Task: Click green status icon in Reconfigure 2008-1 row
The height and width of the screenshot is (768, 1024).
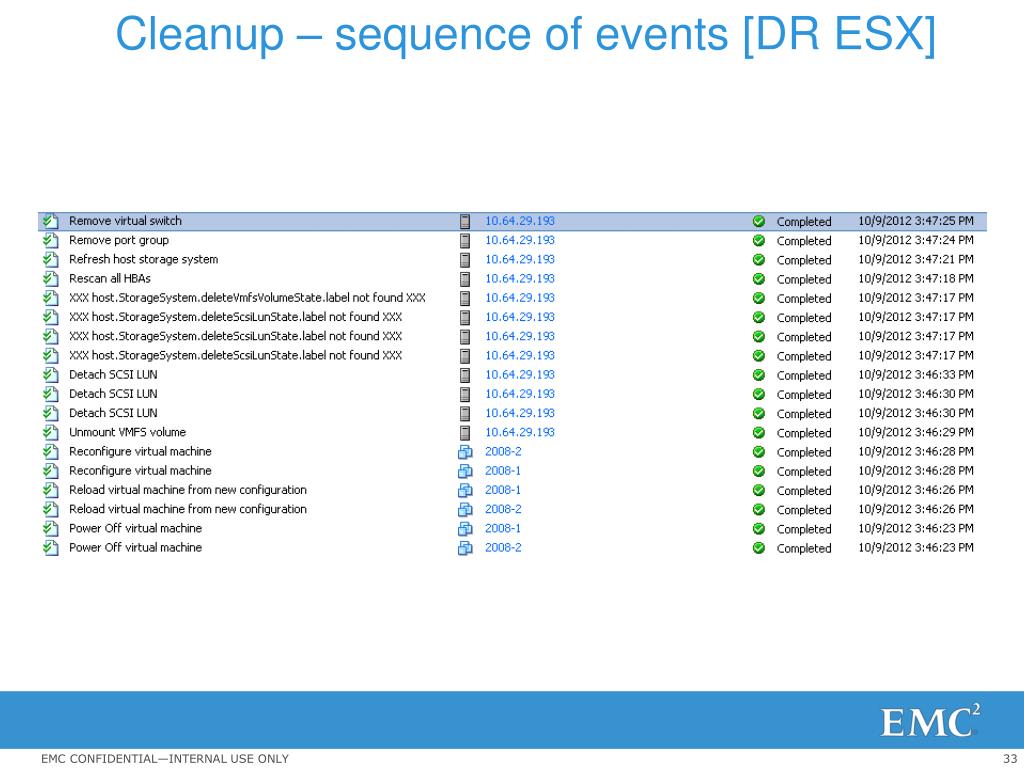Action: click(759, 471)
